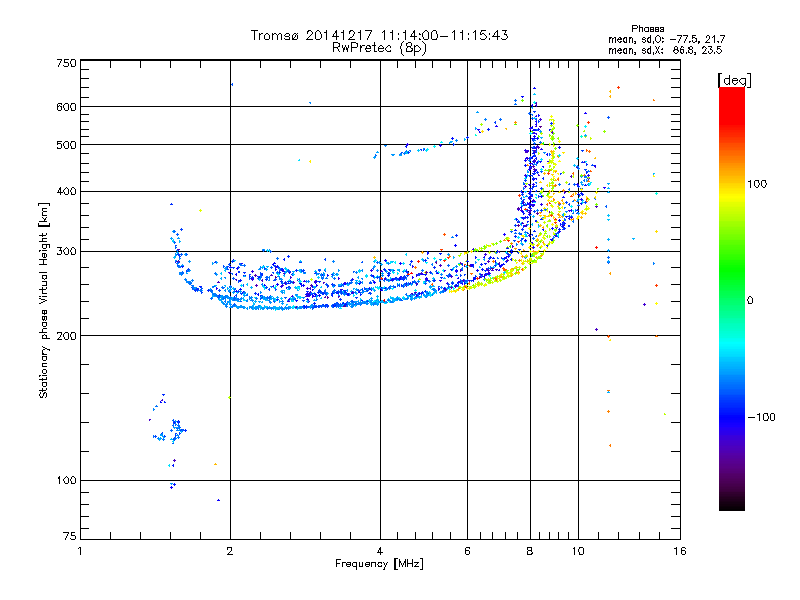Click the 'Stationary phase Virtual Height [km]' axis label
Screen dimensions: 800x600
(43, 300)
